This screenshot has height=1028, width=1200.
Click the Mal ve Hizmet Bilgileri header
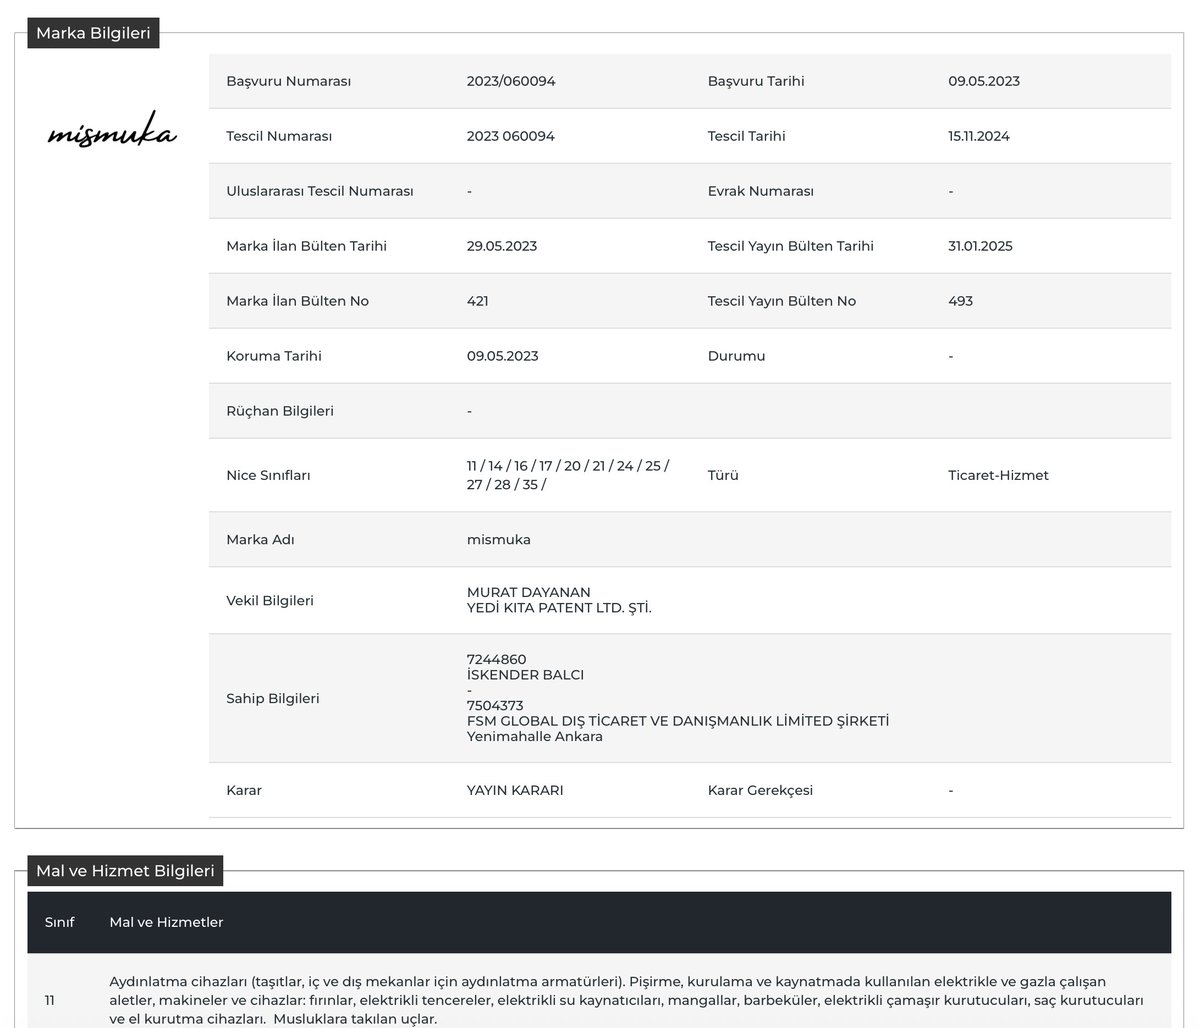(x=125, y=871)
